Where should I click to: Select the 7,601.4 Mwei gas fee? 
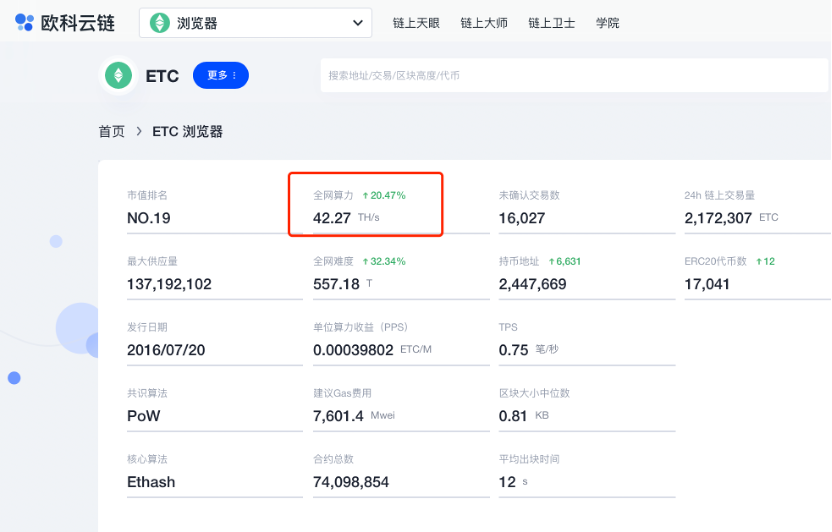[354, 416]
